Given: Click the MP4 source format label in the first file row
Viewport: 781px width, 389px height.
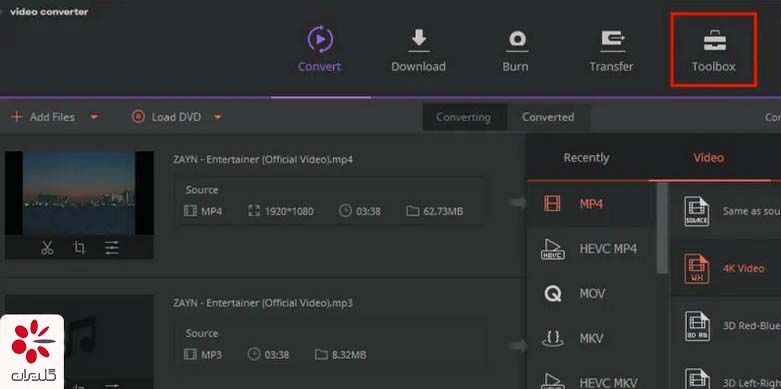Looking at the screenshot, I should click(211, 211).
